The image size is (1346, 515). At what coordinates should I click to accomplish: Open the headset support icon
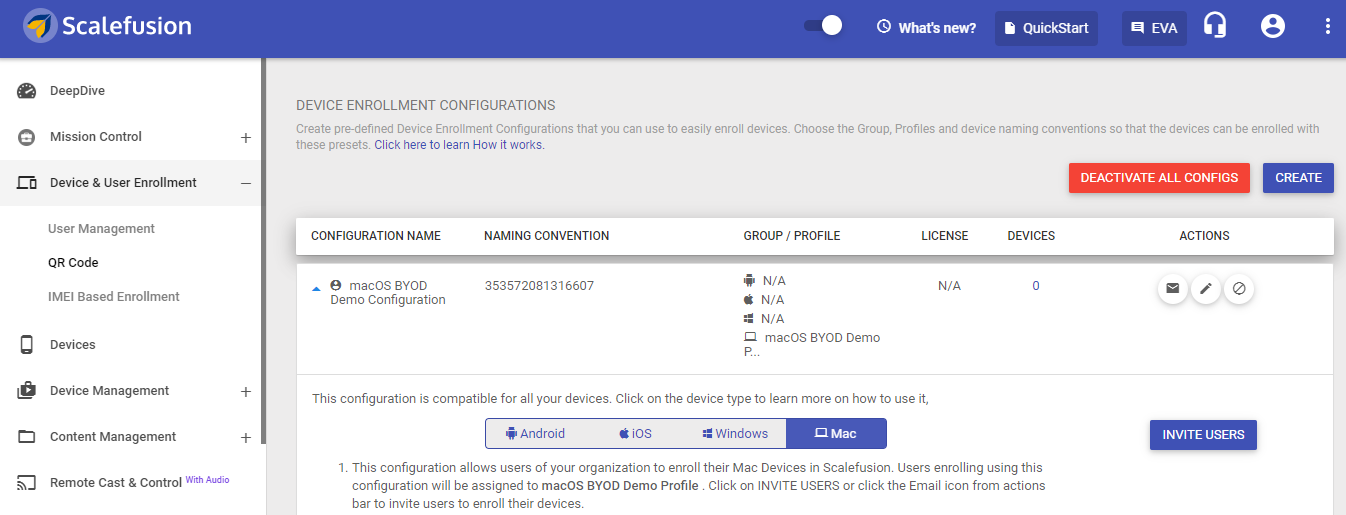click(x=1215, y=27)
